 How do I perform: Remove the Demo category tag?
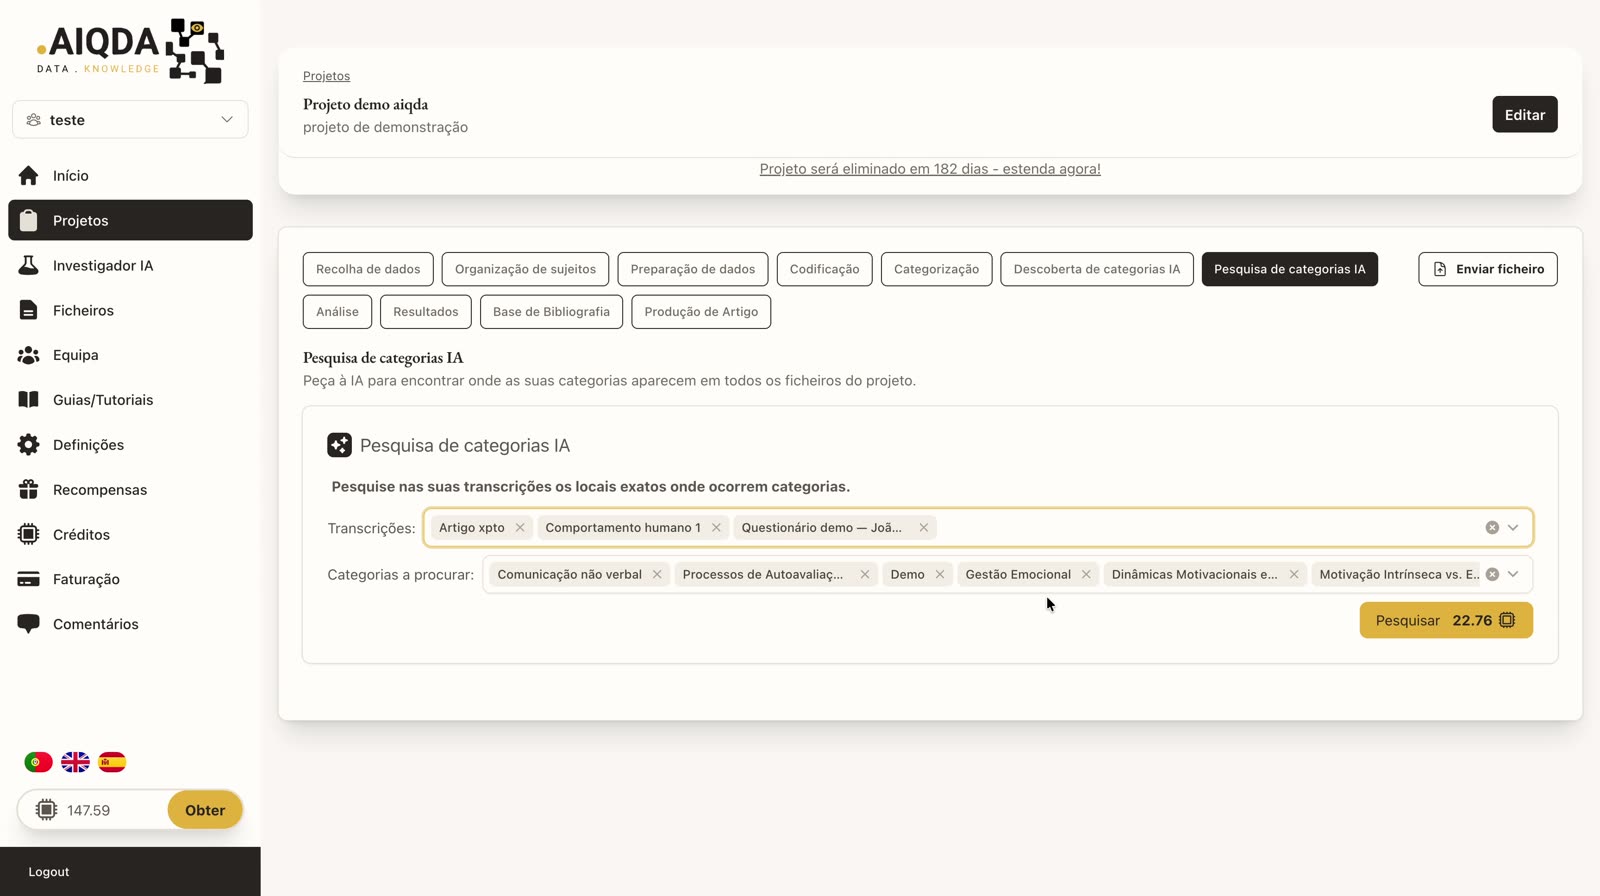tap(940, 575)
